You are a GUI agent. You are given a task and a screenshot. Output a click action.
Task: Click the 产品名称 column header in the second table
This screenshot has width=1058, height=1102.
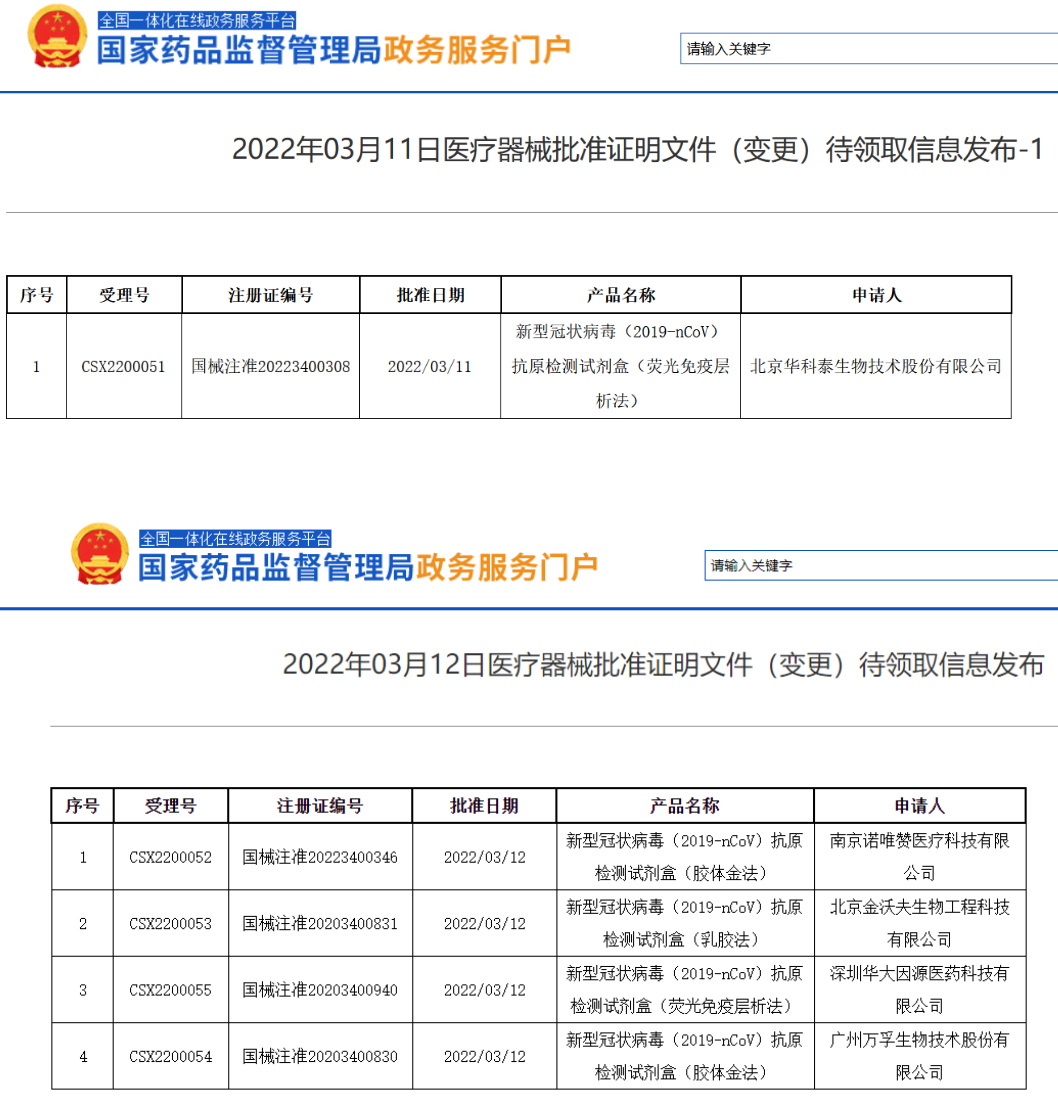pos(683,806)
